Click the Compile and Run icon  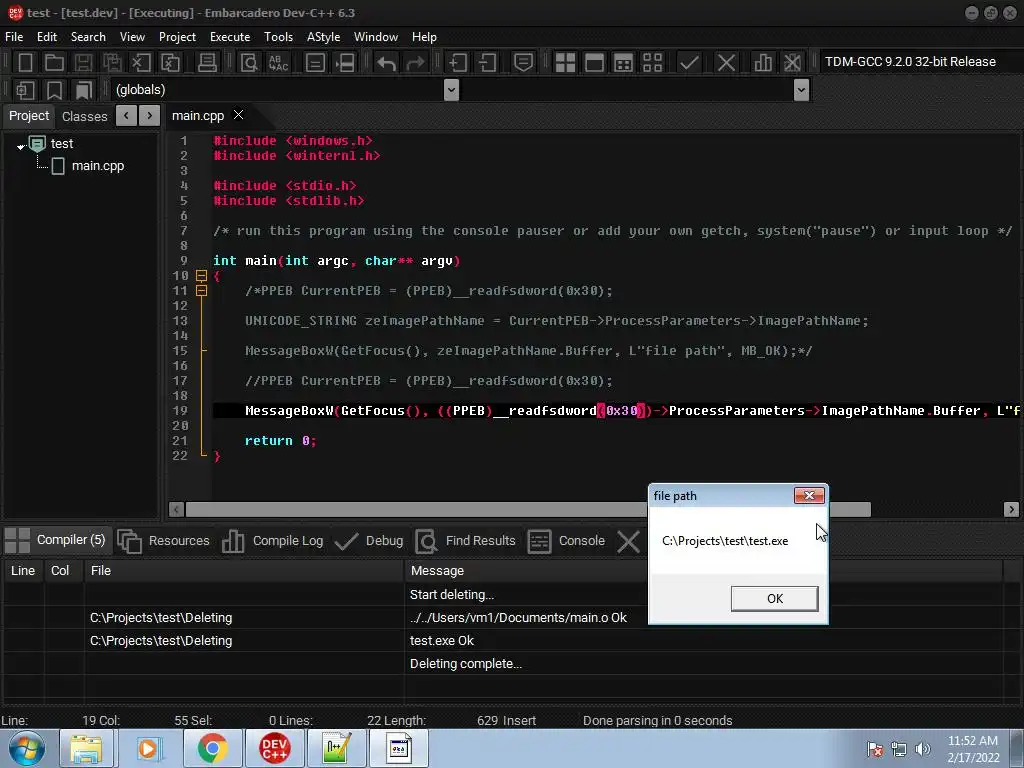click(x=624, y=63)
